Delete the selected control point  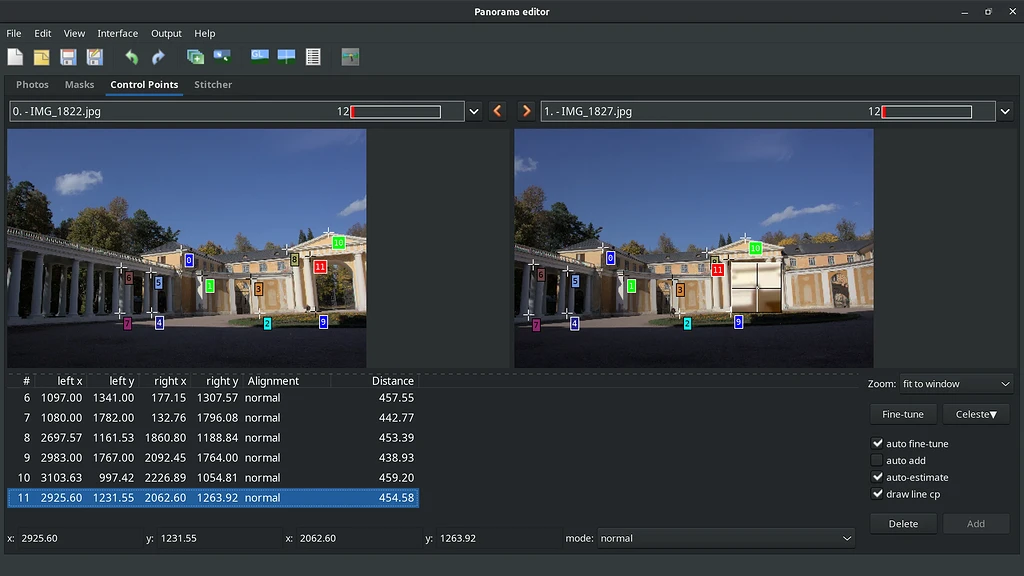click(x=903, y=524)
